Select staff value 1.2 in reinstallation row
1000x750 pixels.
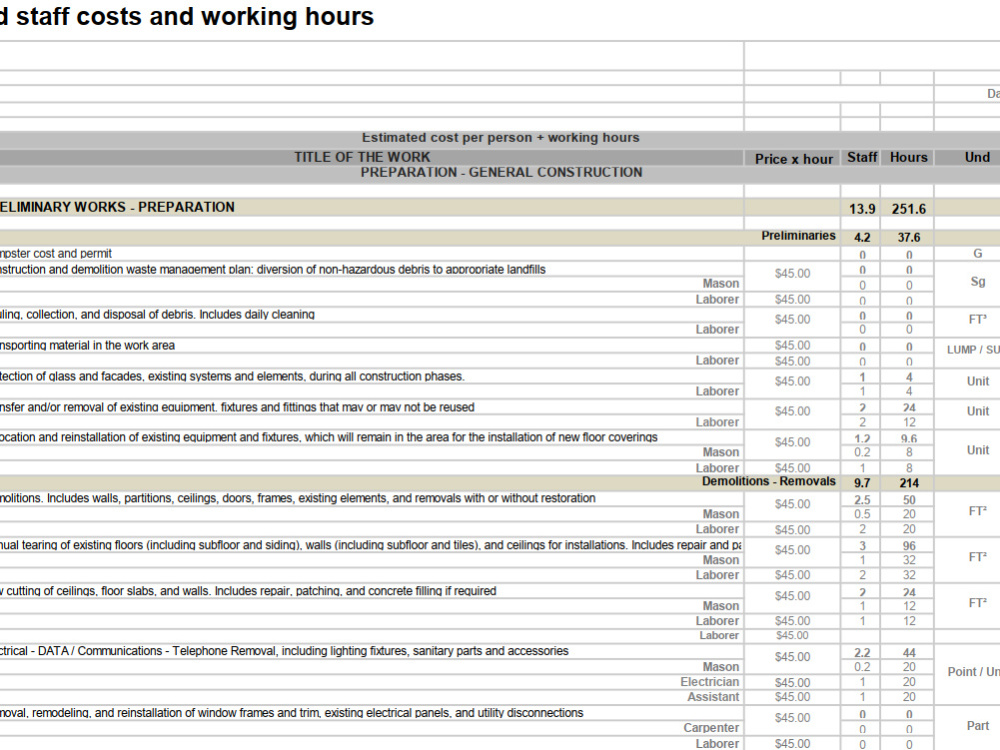(862, 439)
